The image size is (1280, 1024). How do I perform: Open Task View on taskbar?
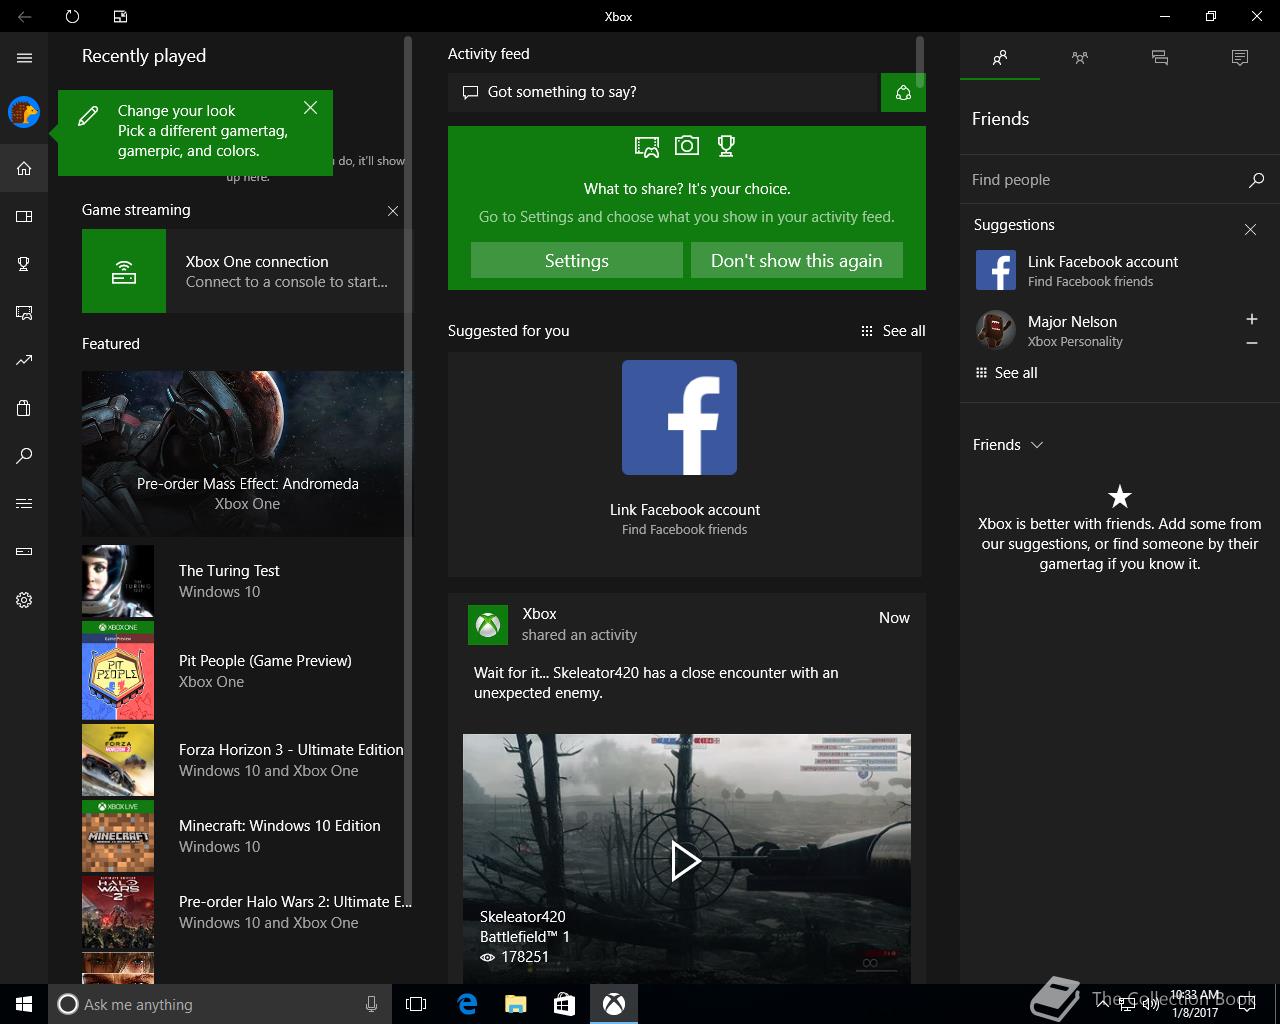(x=416, y=1004)
